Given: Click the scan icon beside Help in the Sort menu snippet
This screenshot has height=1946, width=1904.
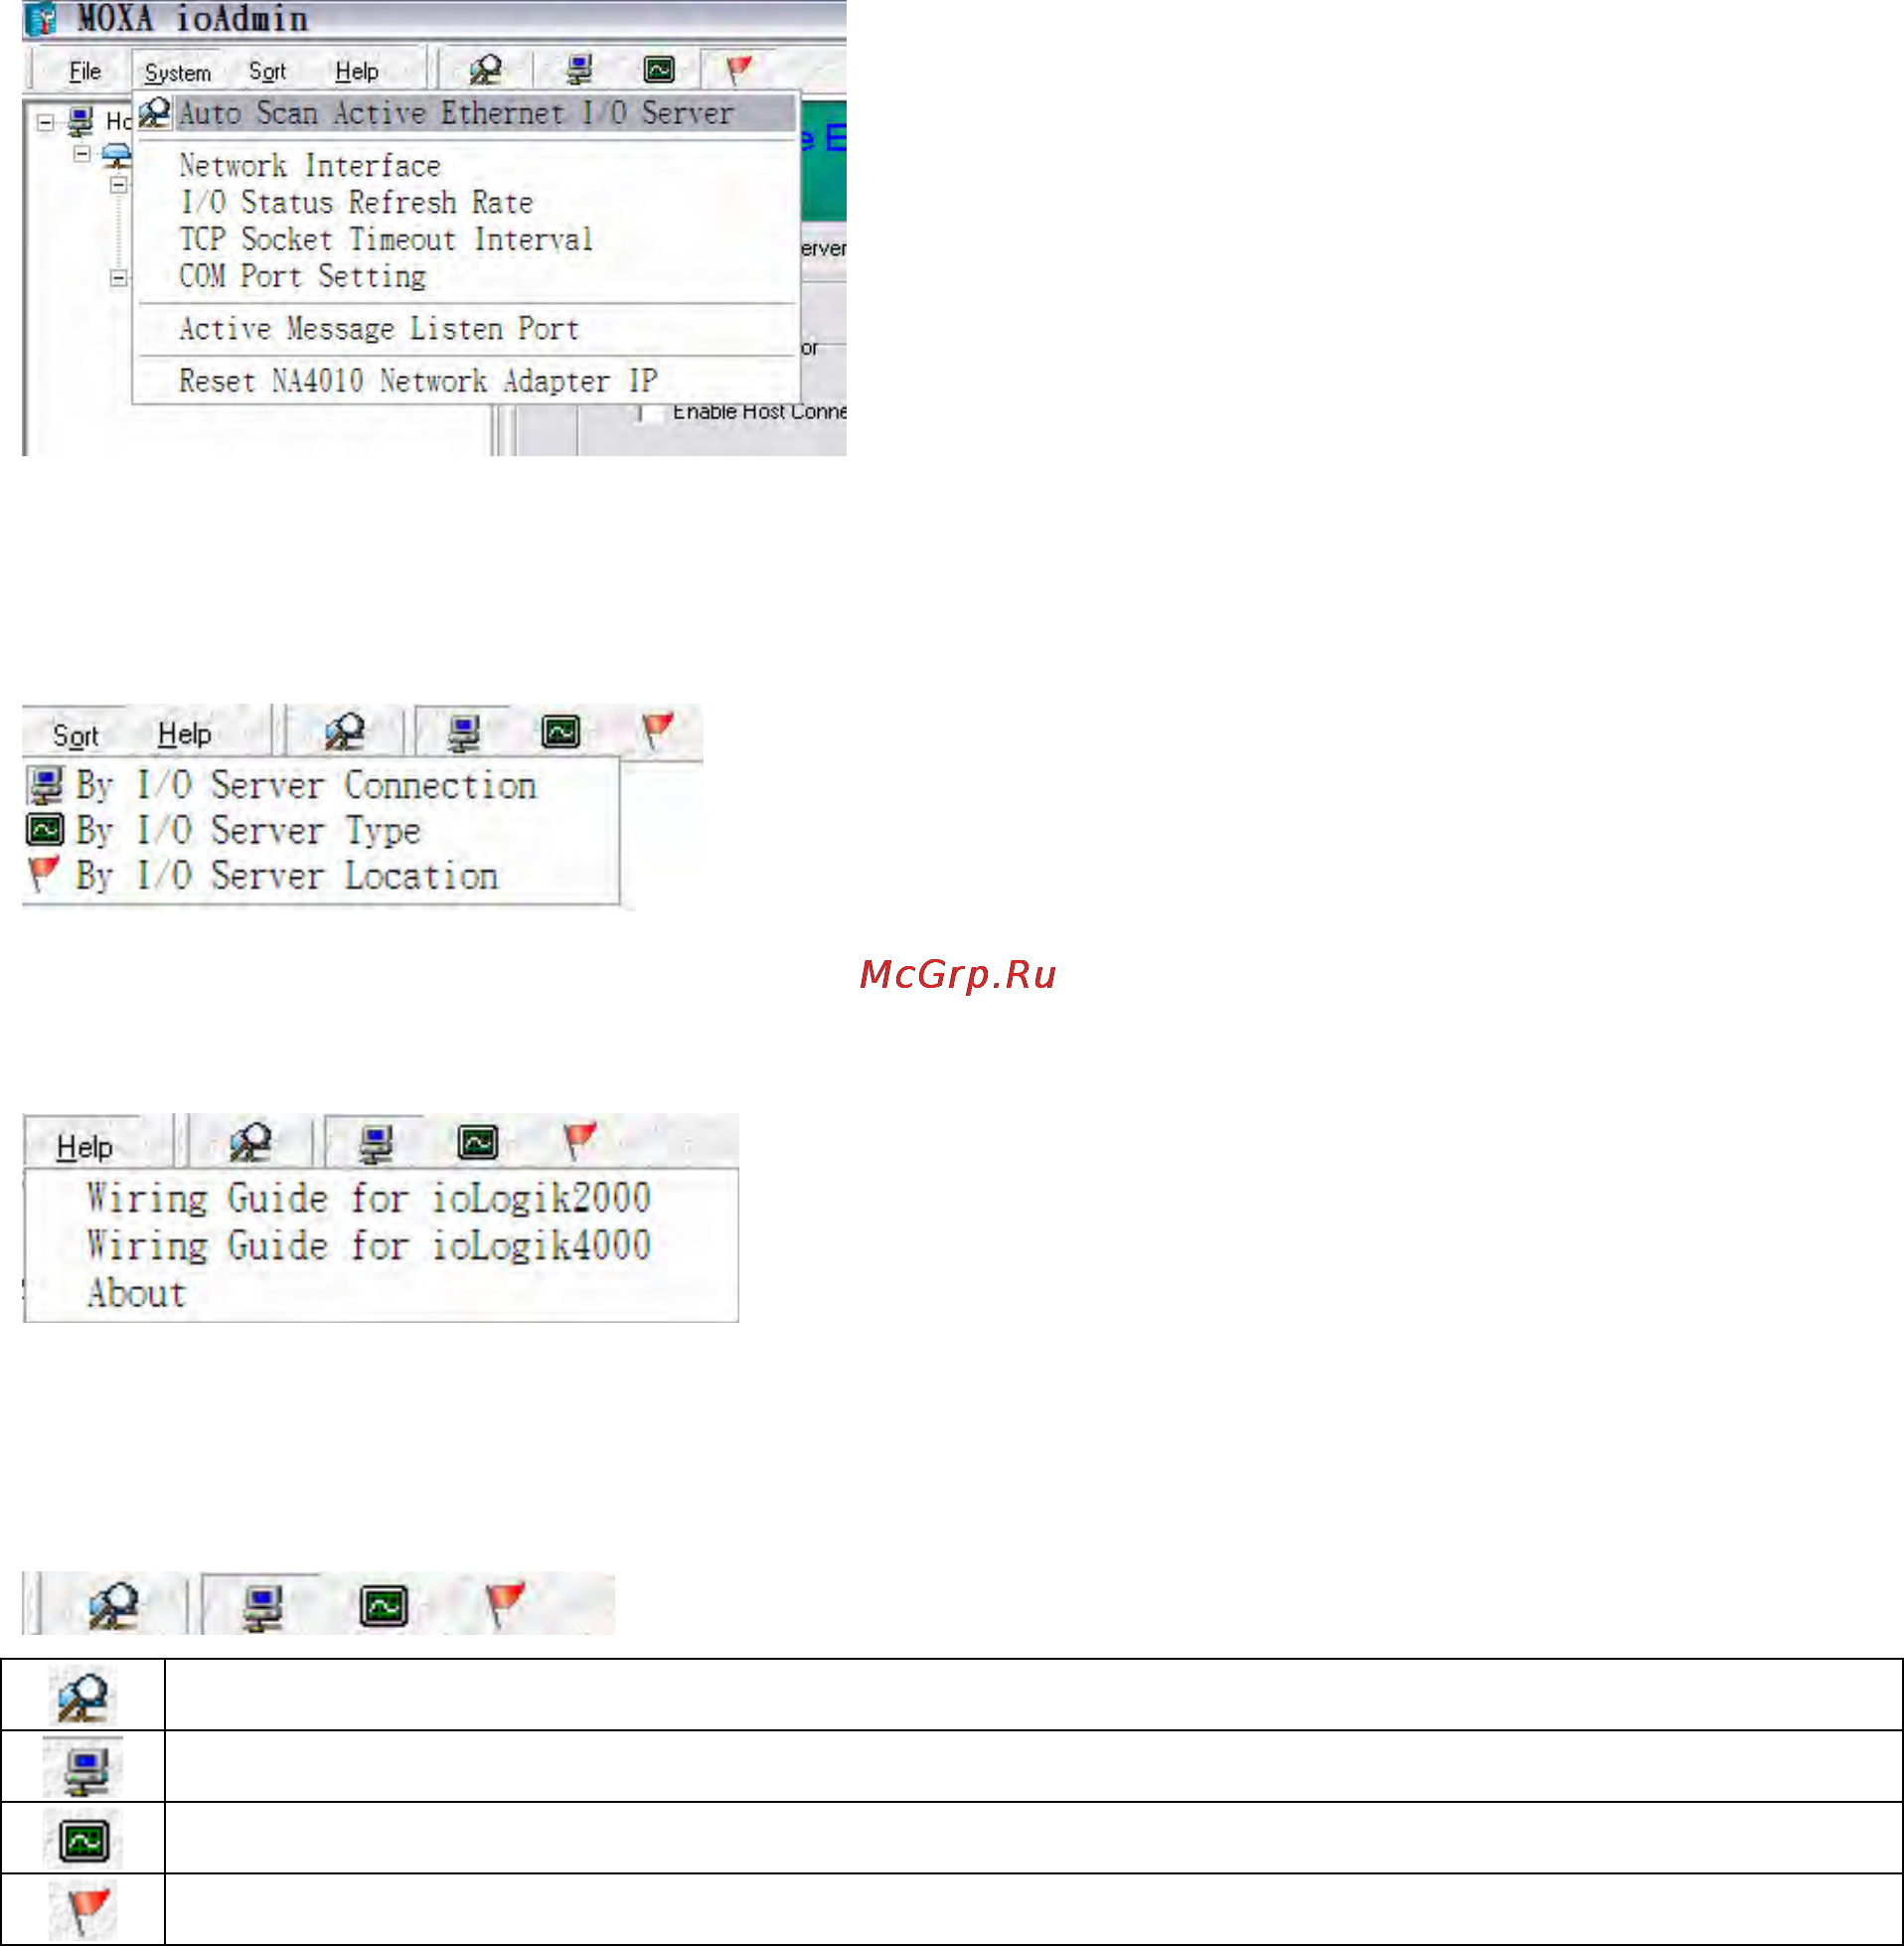Looking at the screenshot, I should (345, 731).
